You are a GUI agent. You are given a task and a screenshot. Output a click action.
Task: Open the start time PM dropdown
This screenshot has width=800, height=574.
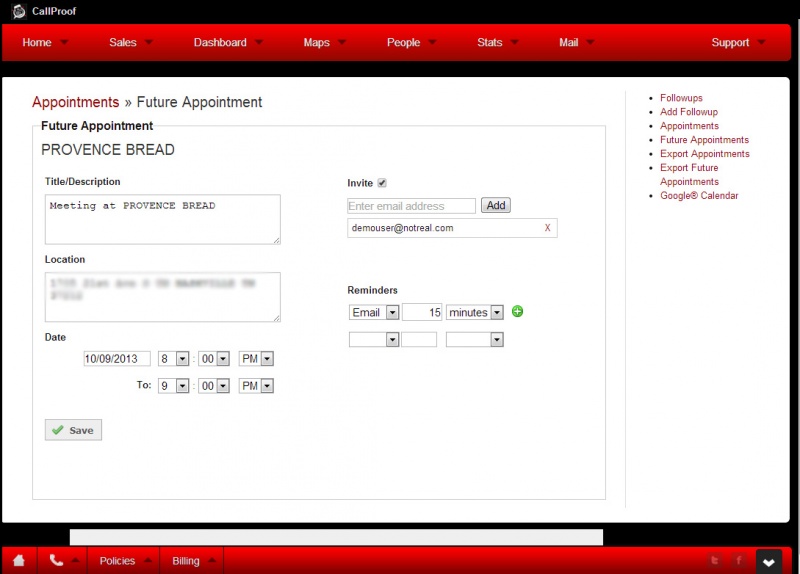[x=256, y=359]
